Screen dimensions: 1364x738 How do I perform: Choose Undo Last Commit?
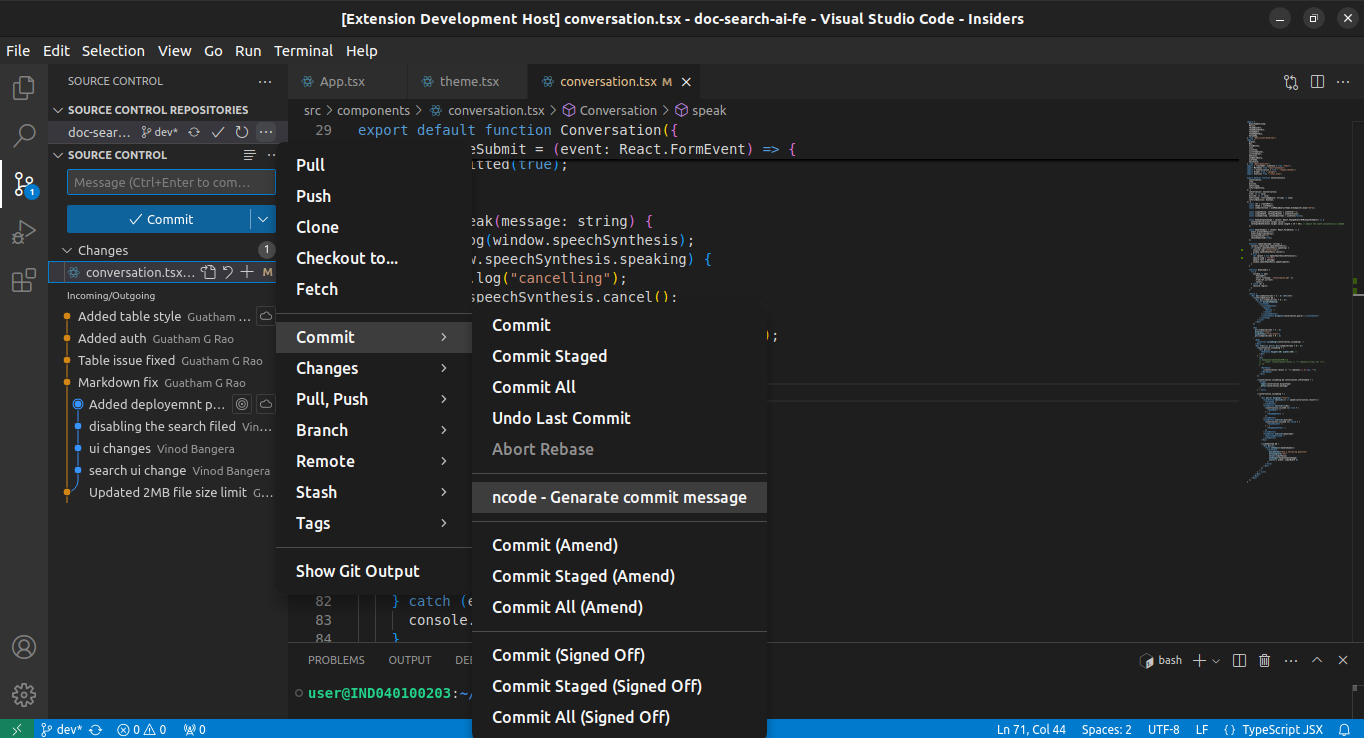pos(619,418)
